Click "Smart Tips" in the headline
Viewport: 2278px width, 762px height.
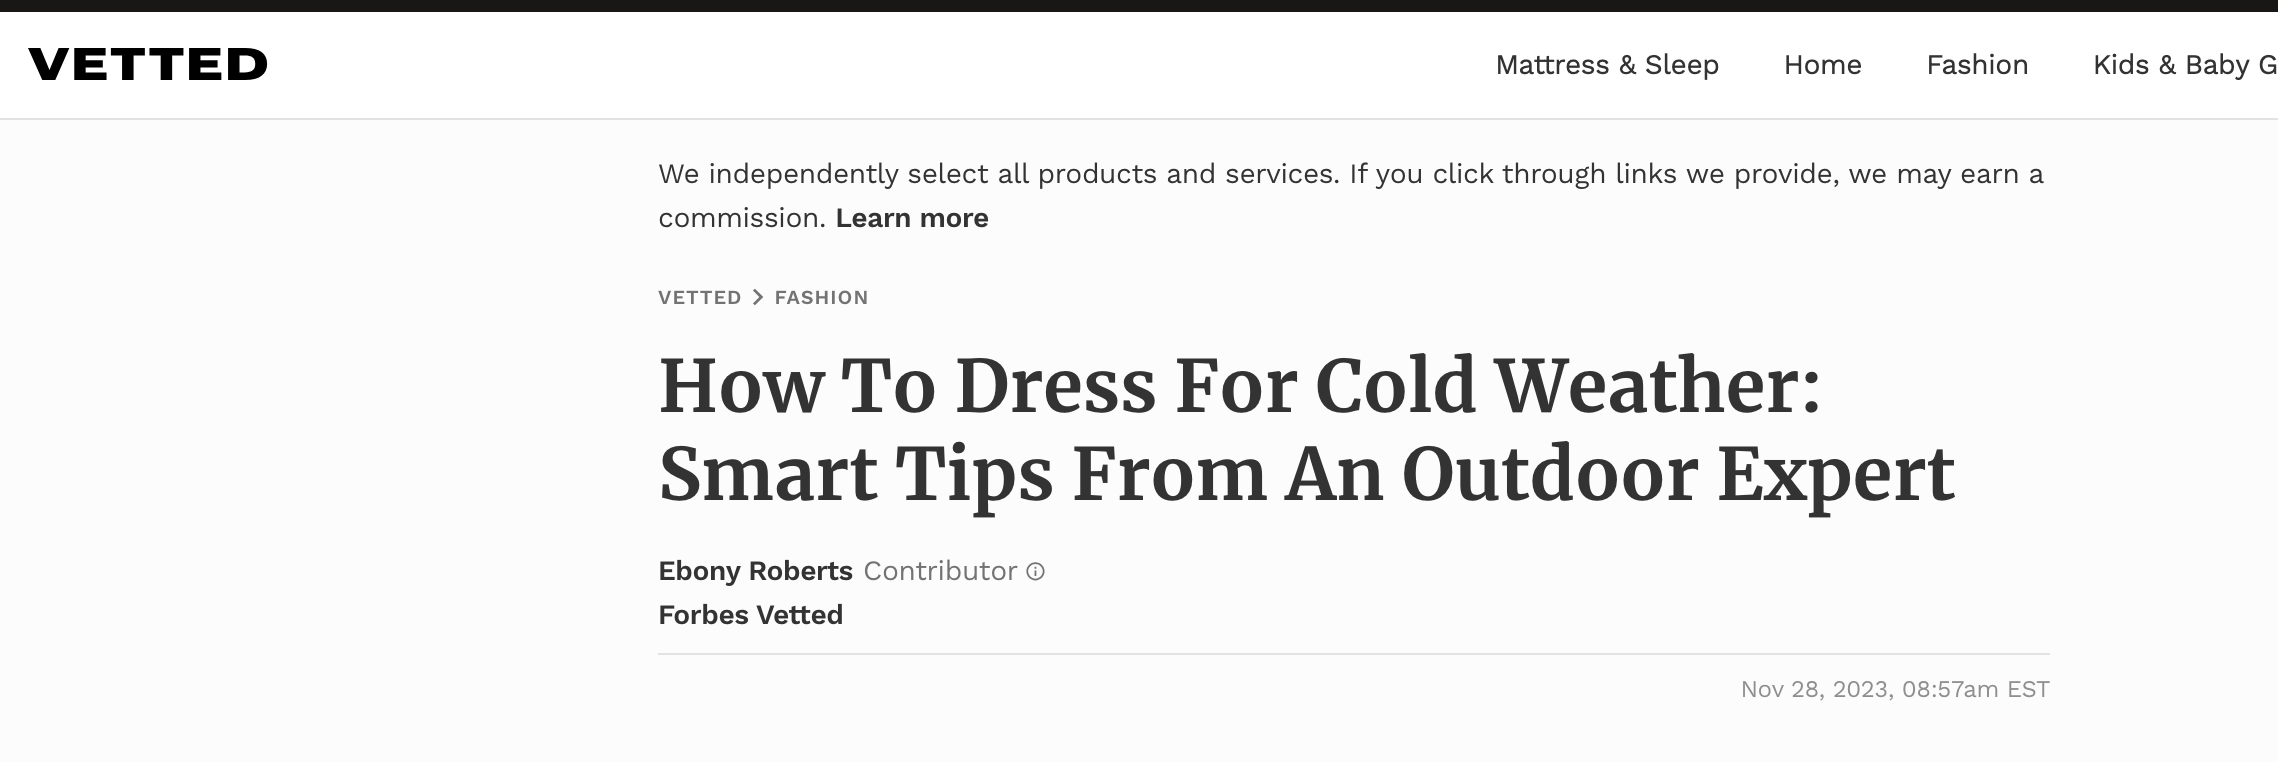[855, 475]
